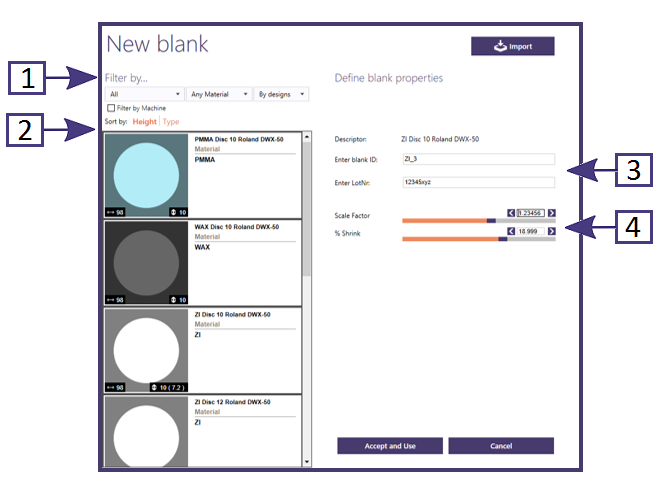Increase Scale Factor with right arrow
The image size is (664, 487).
coord(551,213)
